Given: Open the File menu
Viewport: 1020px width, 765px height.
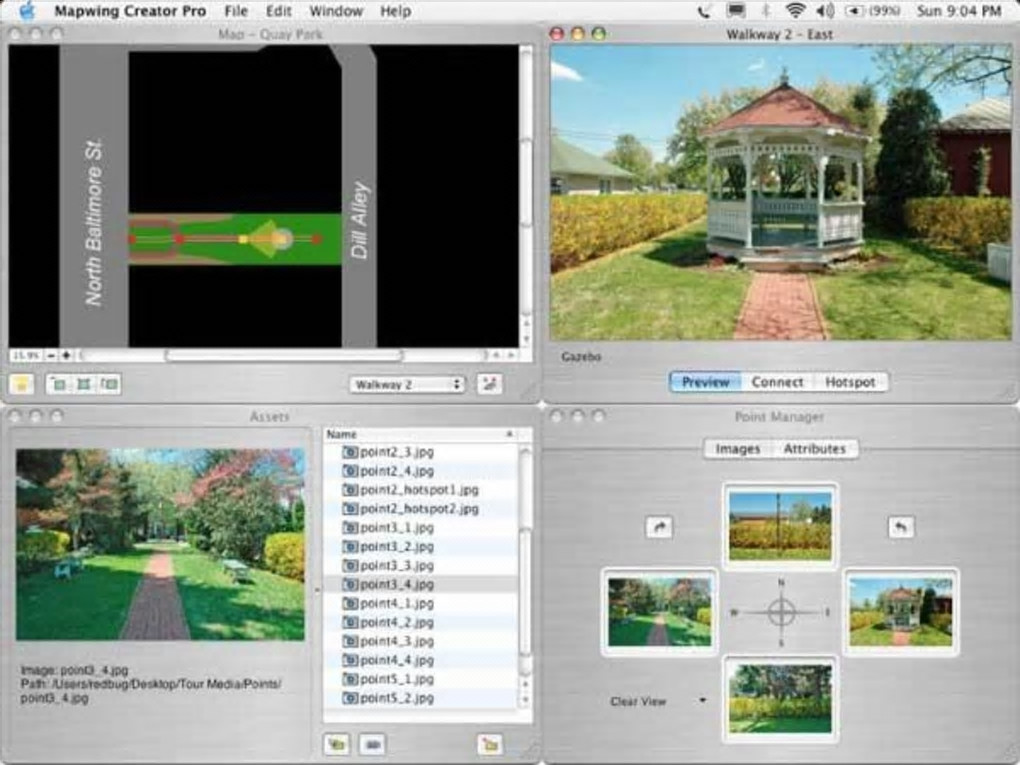Looking at the screenshot, I should coord(235,11).
